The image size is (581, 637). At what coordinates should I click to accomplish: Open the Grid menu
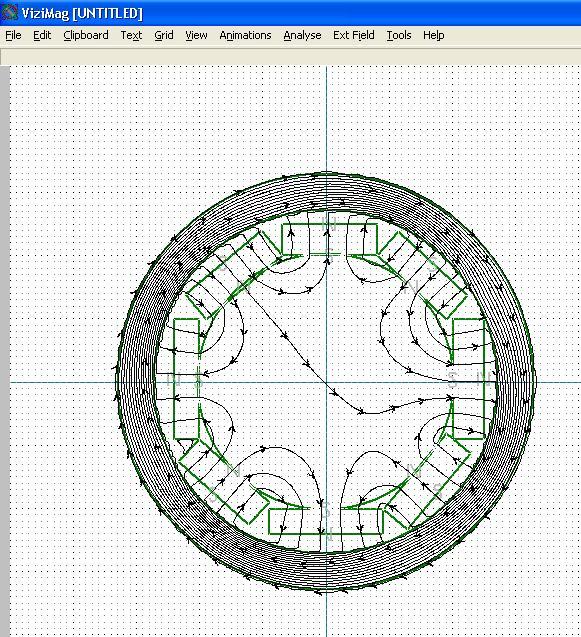tap(164, 35)
